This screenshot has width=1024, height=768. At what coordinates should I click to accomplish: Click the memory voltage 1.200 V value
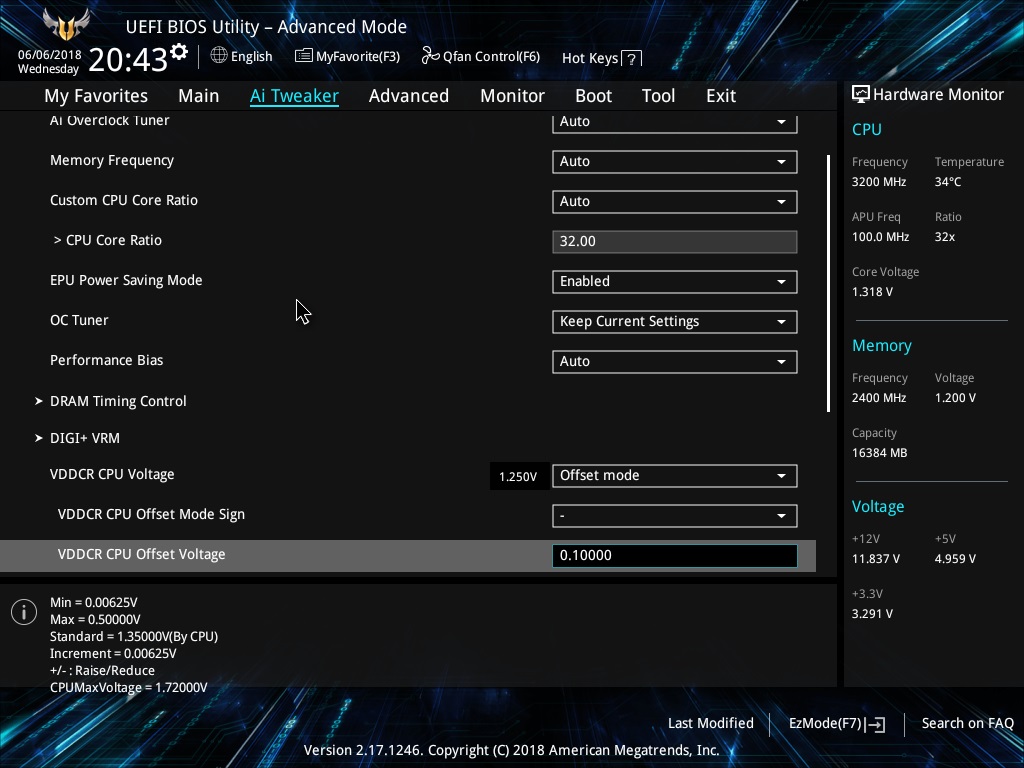click(x=955, y=398)
